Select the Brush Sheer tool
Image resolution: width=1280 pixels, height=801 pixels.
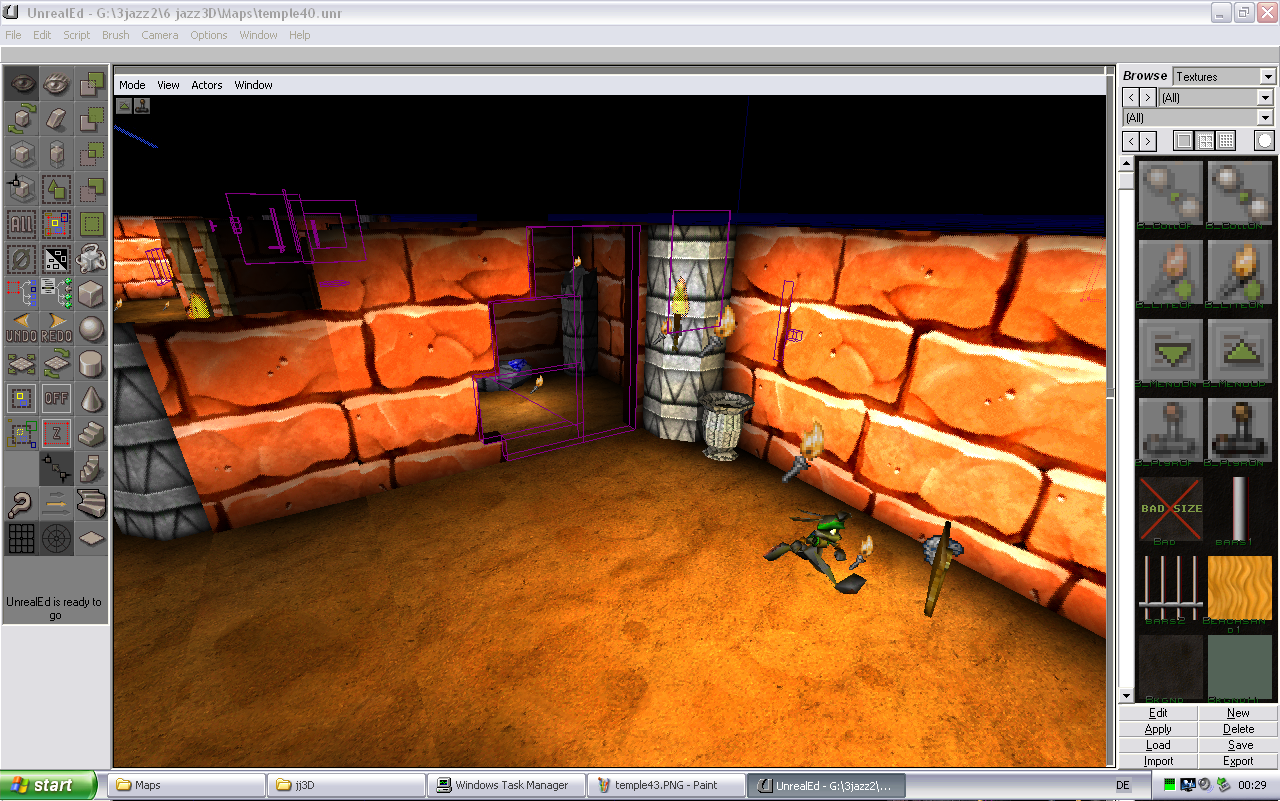[x=56, y=119]
